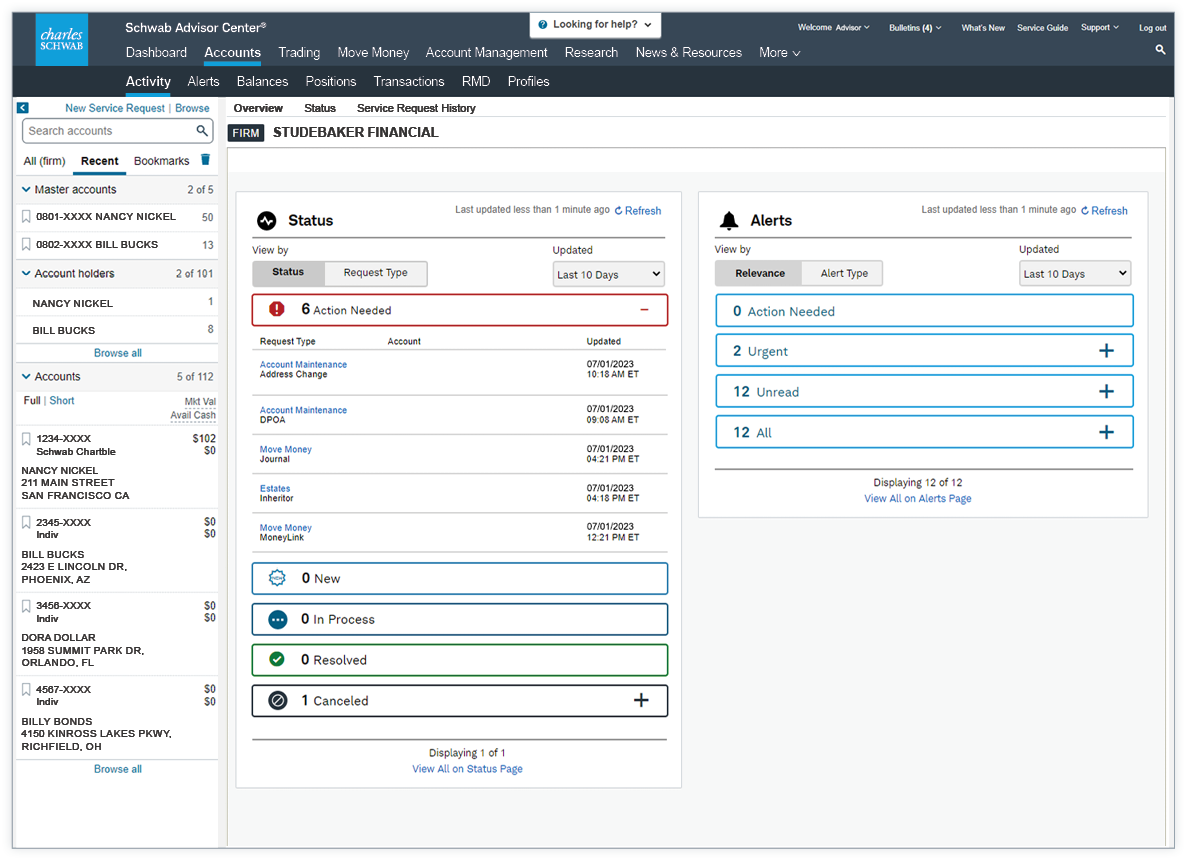Collapse the Account holders section
This screenshot has width=1187, height=861.
(x=26, y=273)
